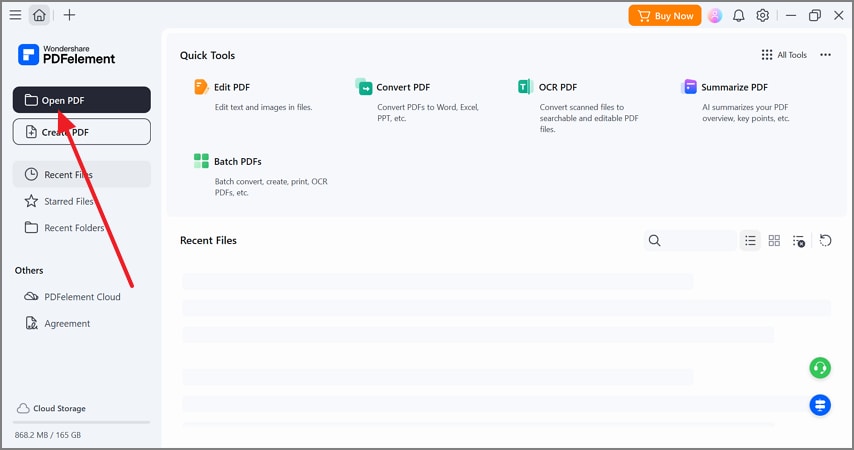
Task: Click the Summarize PDF tool icon
Action: (x=688, y=87)
